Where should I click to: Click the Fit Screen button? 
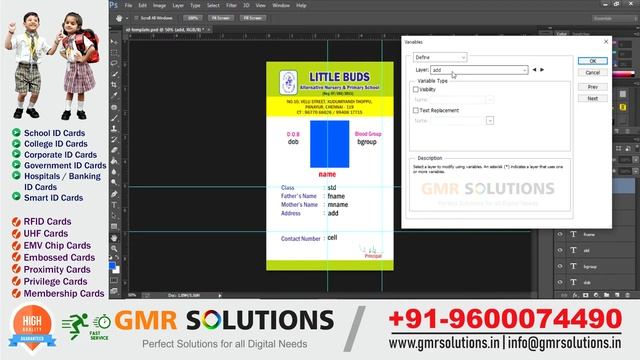click(x=221, y=18)
